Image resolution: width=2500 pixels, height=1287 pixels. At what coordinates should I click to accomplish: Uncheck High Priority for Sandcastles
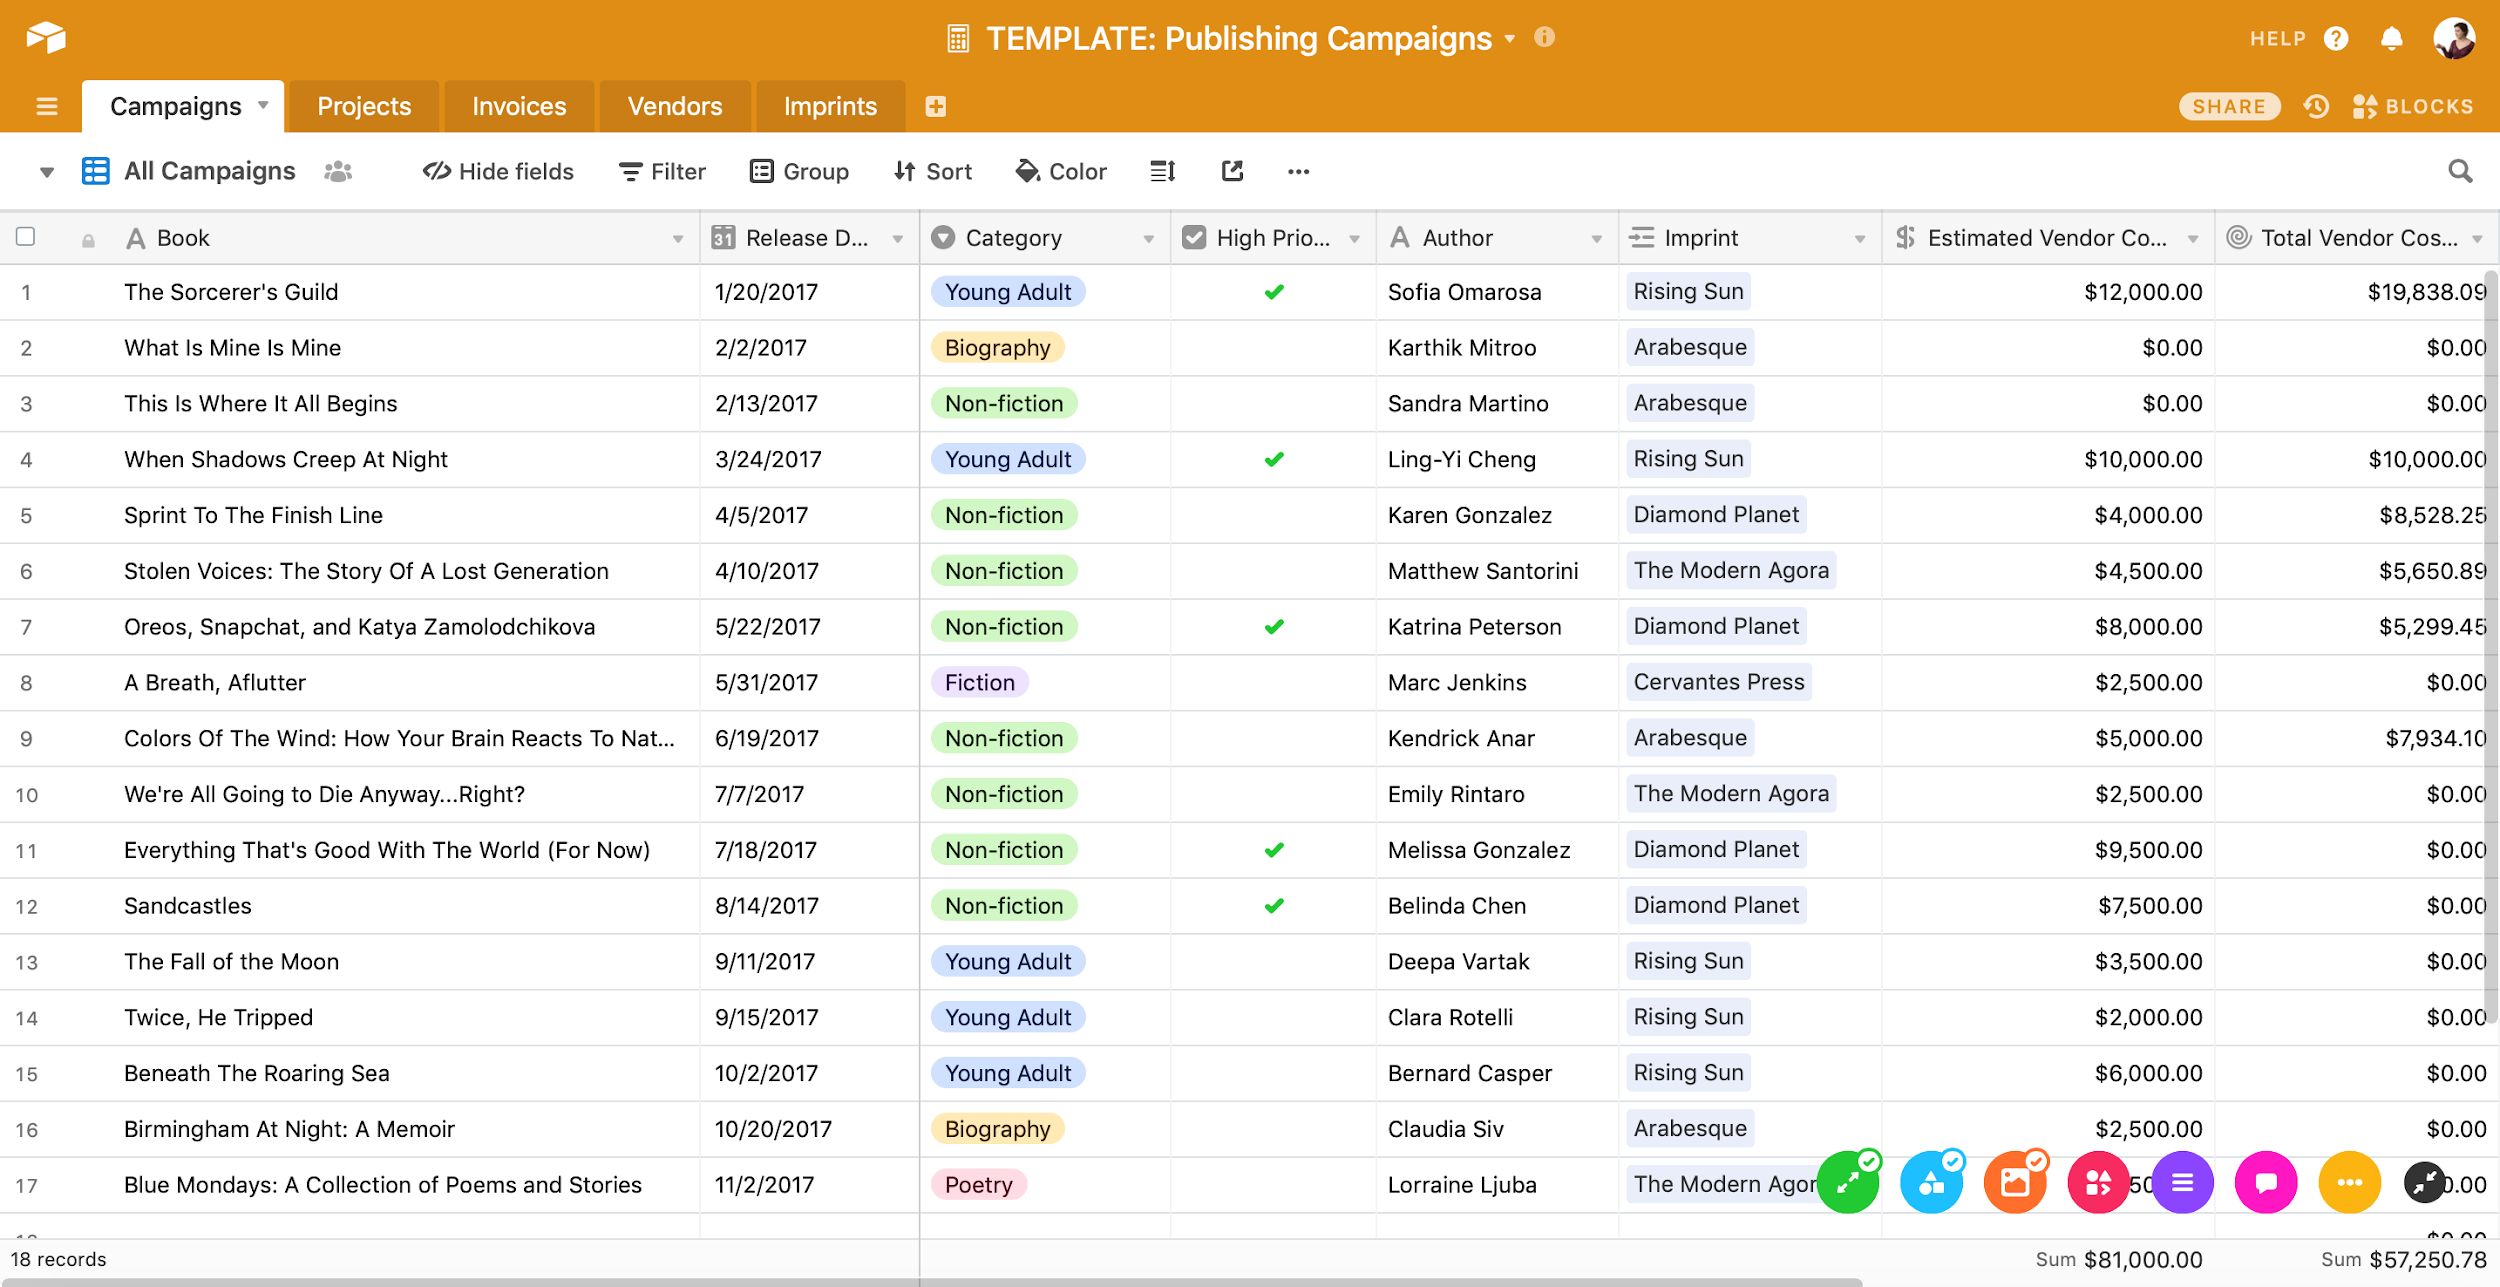(1273, 906)
